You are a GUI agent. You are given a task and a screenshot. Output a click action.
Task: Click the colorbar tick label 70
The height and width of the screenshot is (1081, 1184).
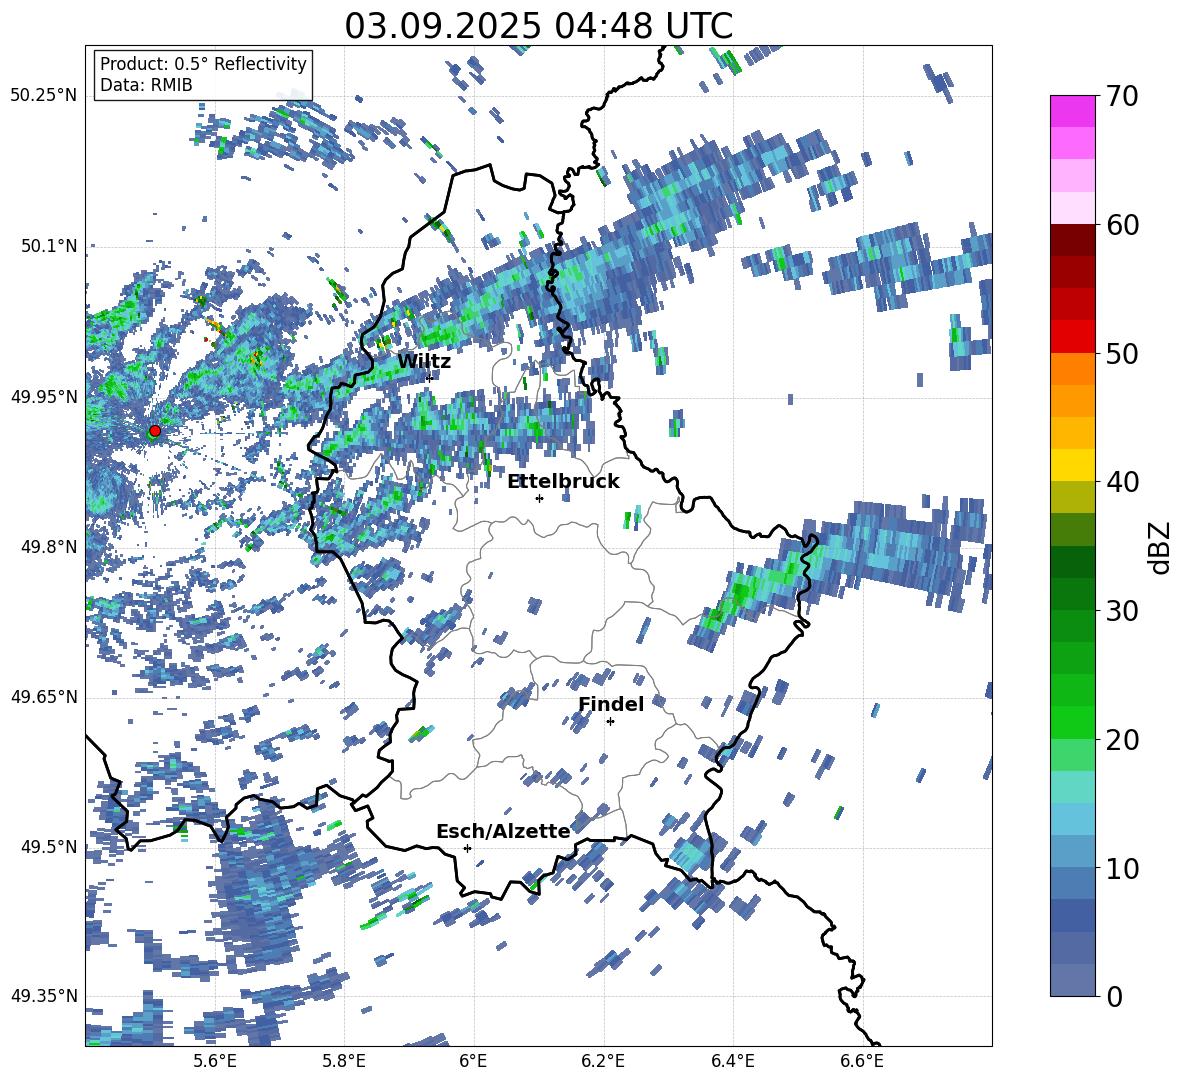[x=1122, y=96]
